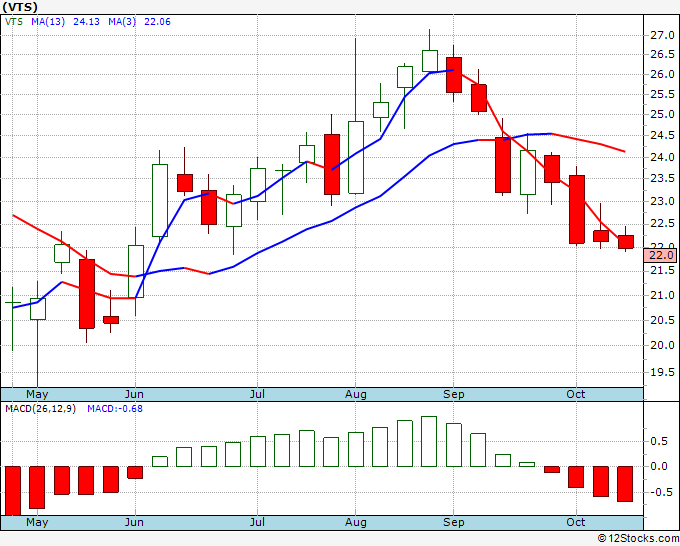Select the green VTS legend label
The width and height of the screenshot is (680, 546).
(x=14, y=22)
